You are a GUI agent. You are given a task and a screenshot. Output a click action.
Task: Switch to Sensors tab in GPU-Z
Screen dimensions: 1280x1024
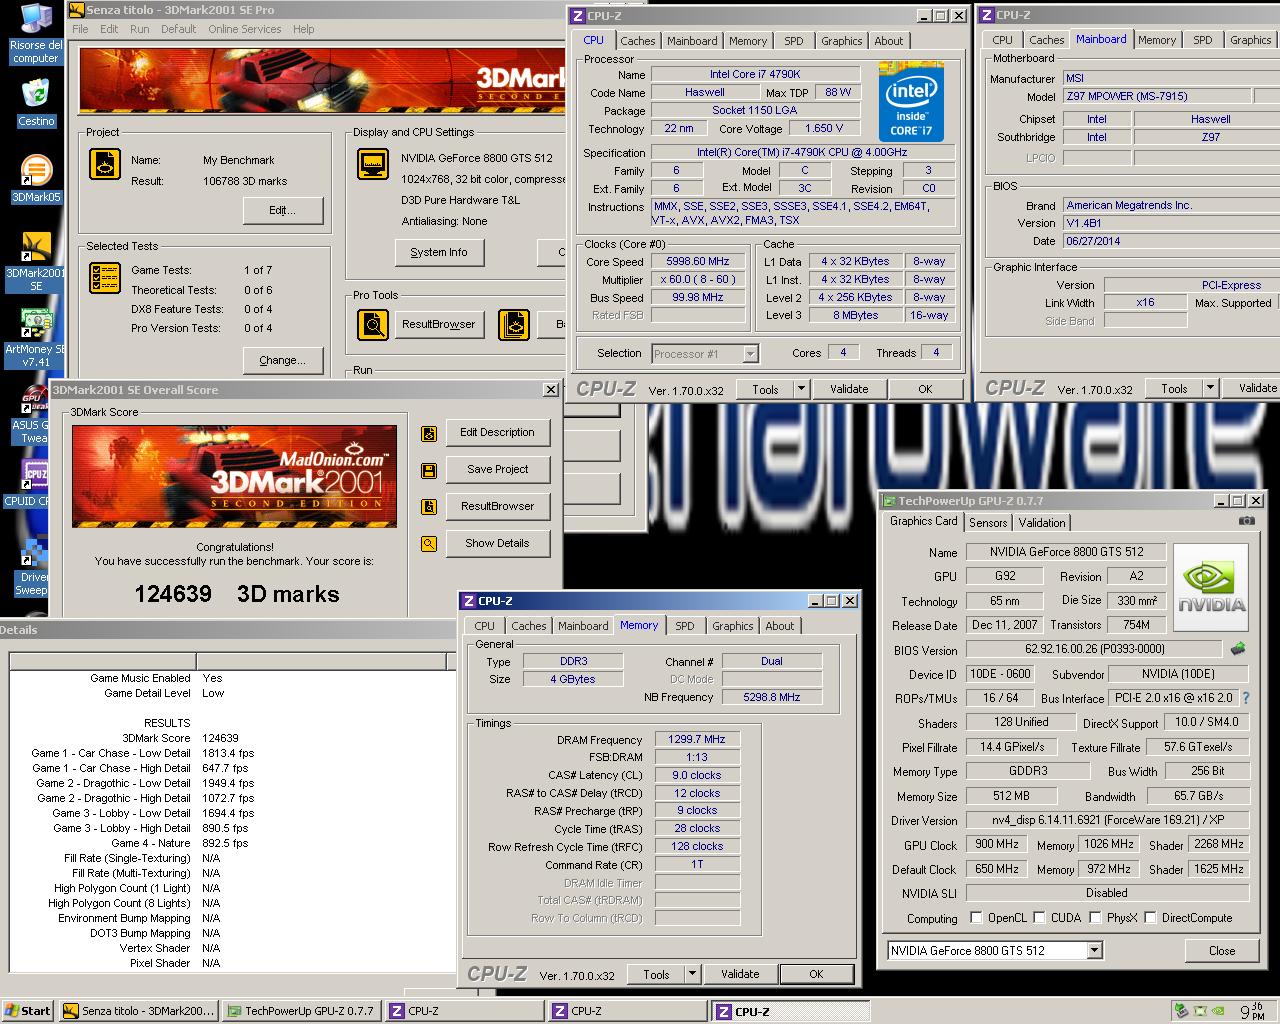pos(988,523)
